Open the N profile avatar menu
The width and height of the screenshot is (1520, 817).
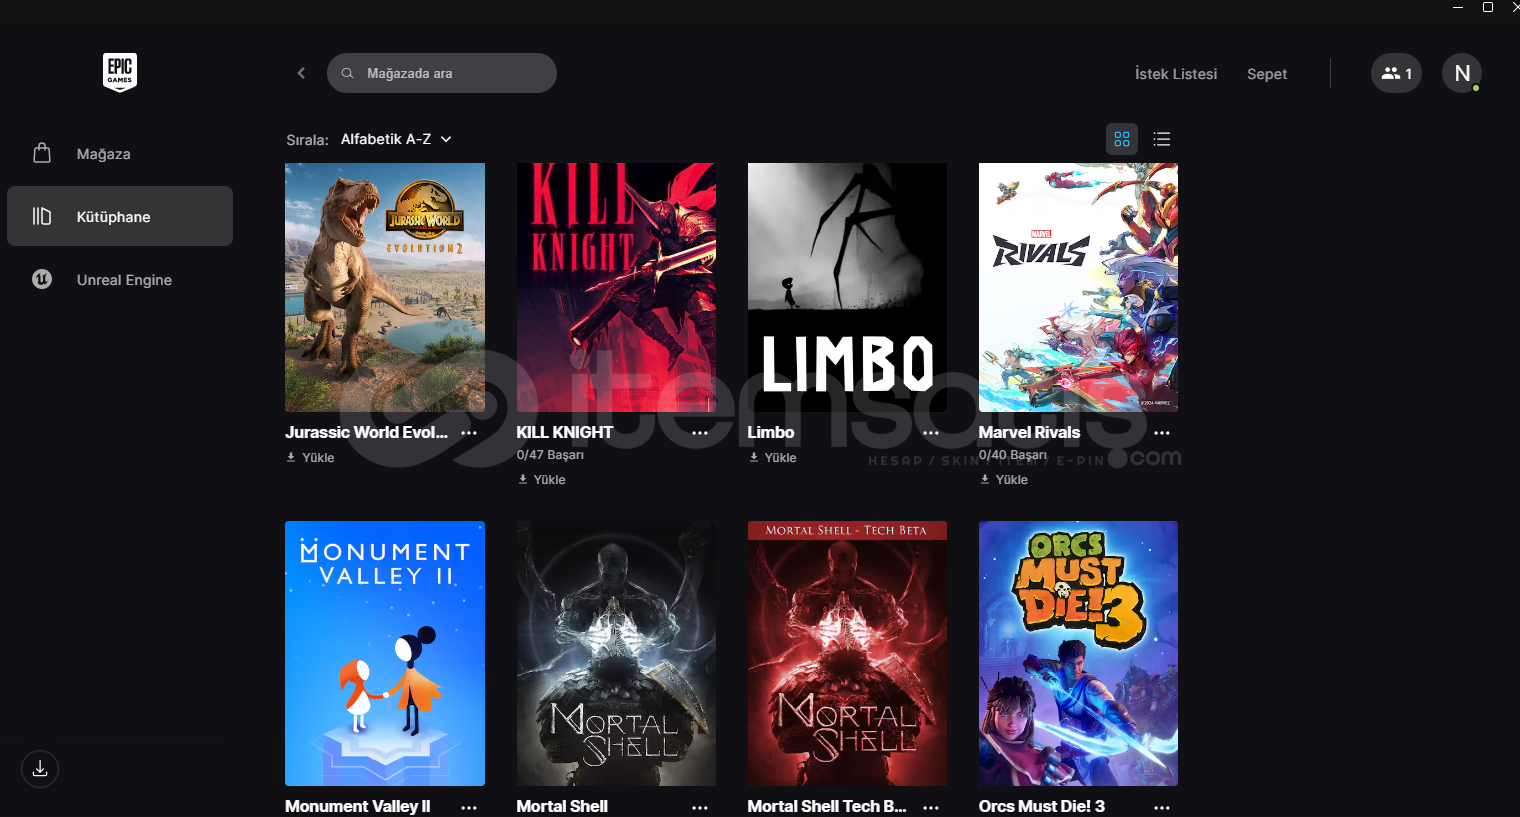1462,73
